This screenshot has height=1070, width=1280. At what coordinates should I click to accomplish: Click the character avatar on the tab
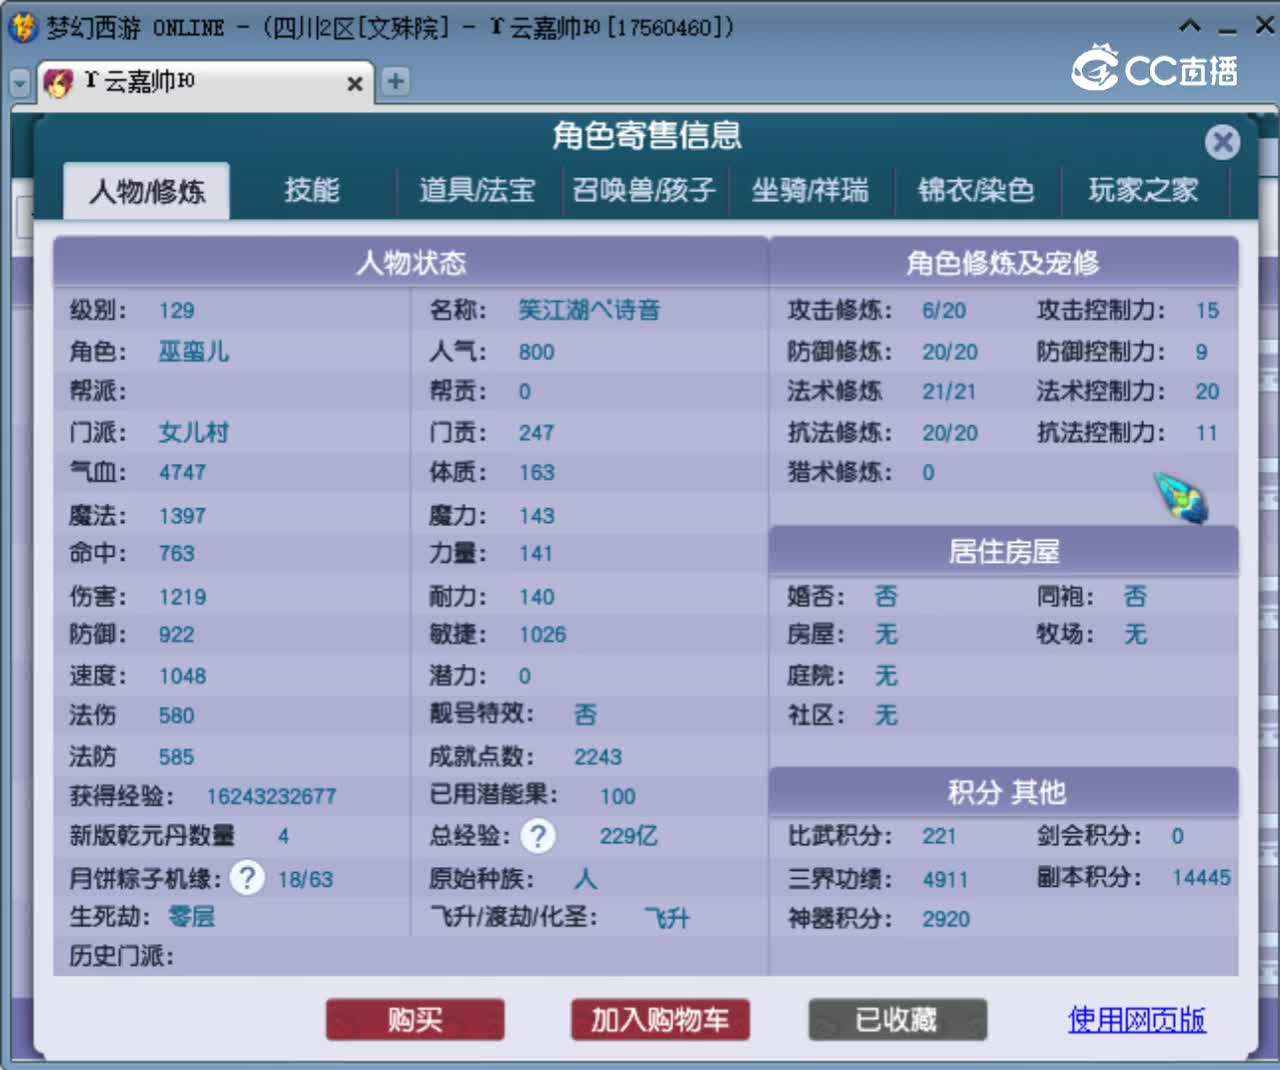tap(59, 82)
